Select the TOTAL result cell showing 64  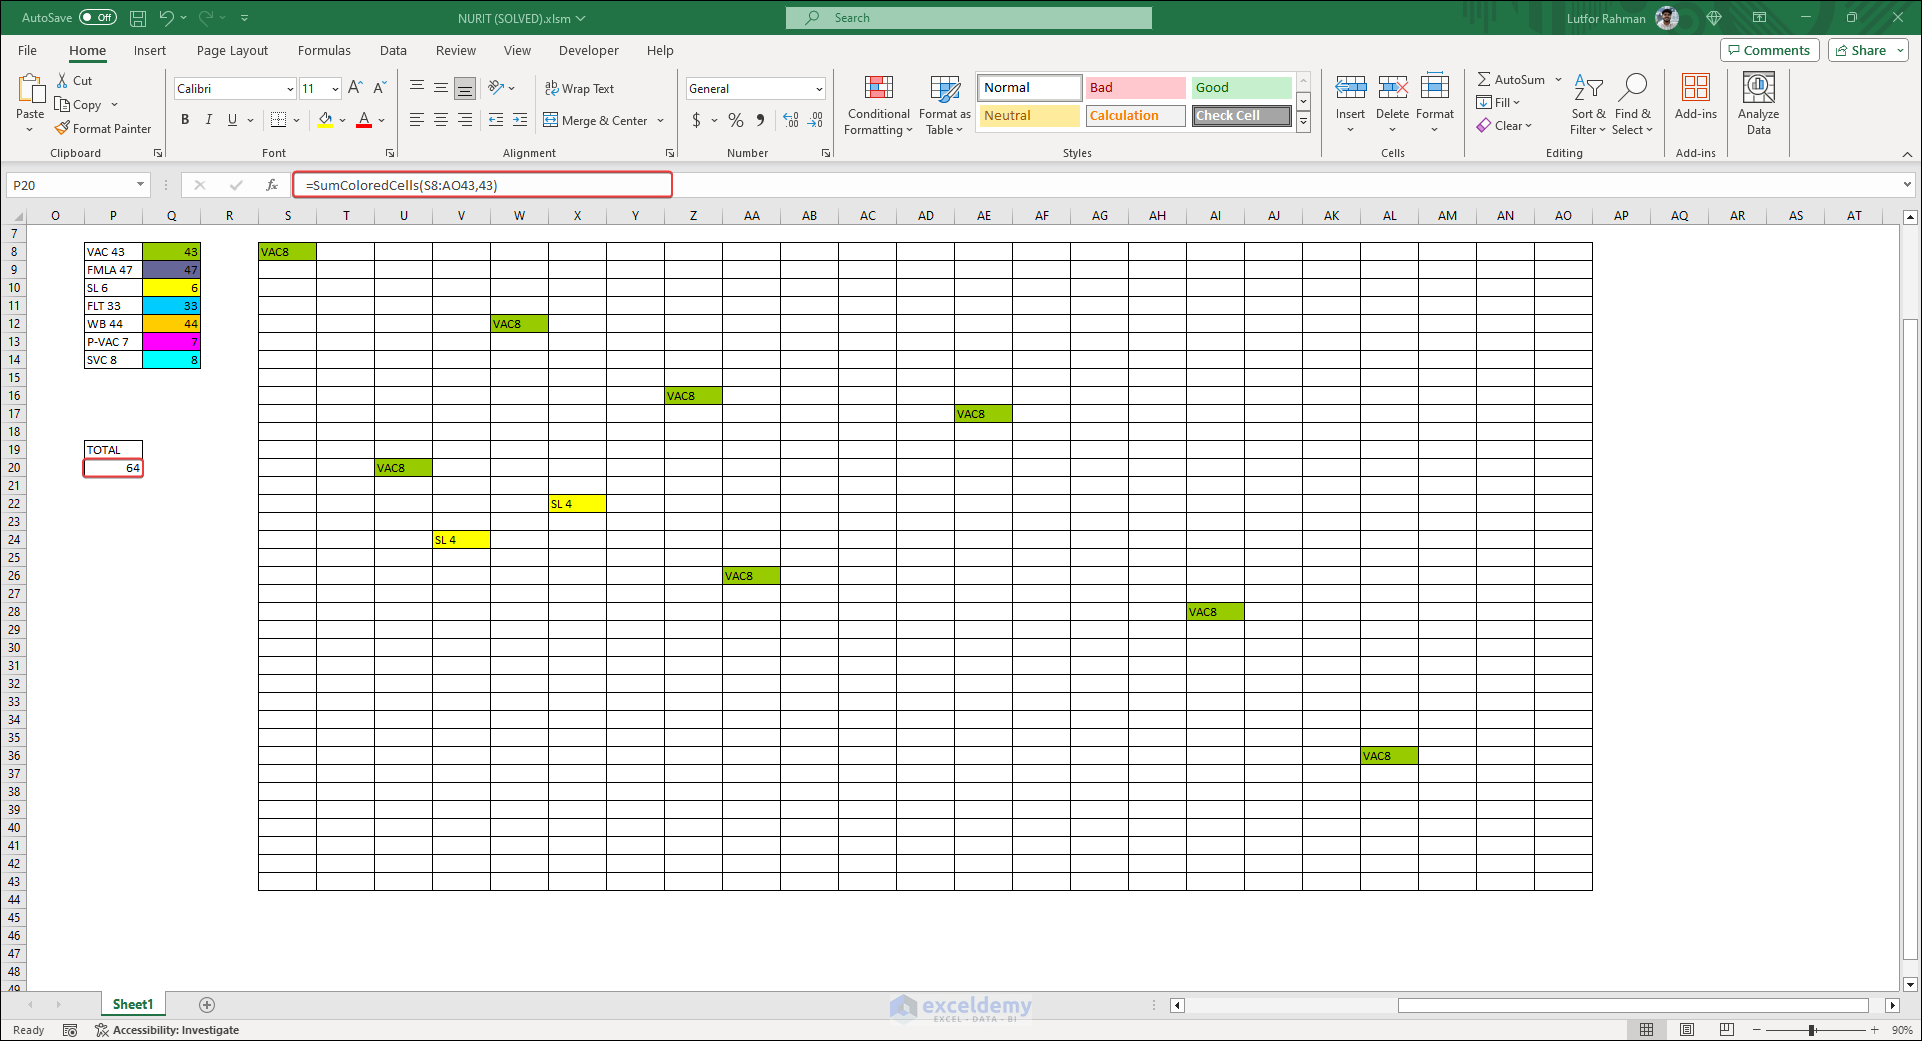point(113,468)
